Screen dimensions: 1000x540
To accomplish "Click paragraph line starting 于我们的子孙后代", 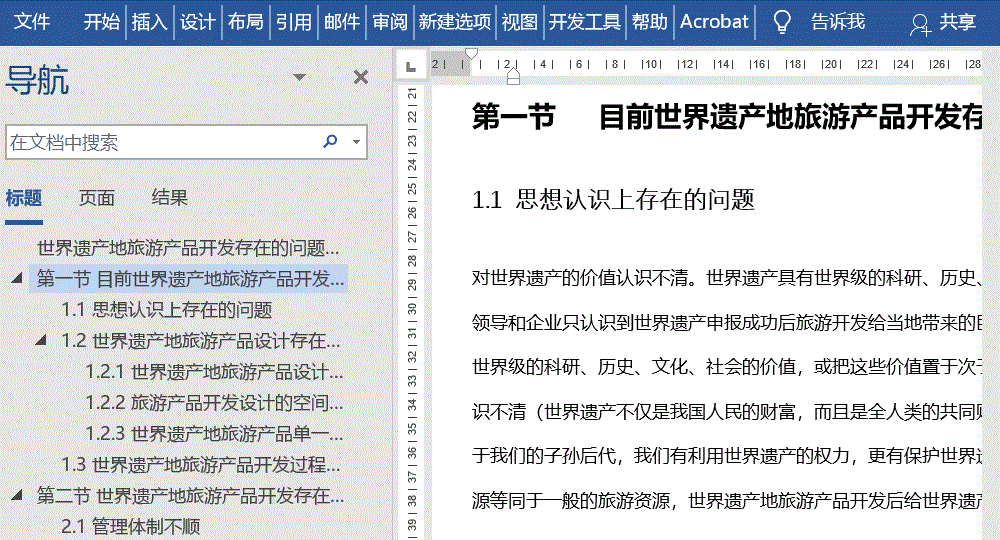I will pos(726,456).
